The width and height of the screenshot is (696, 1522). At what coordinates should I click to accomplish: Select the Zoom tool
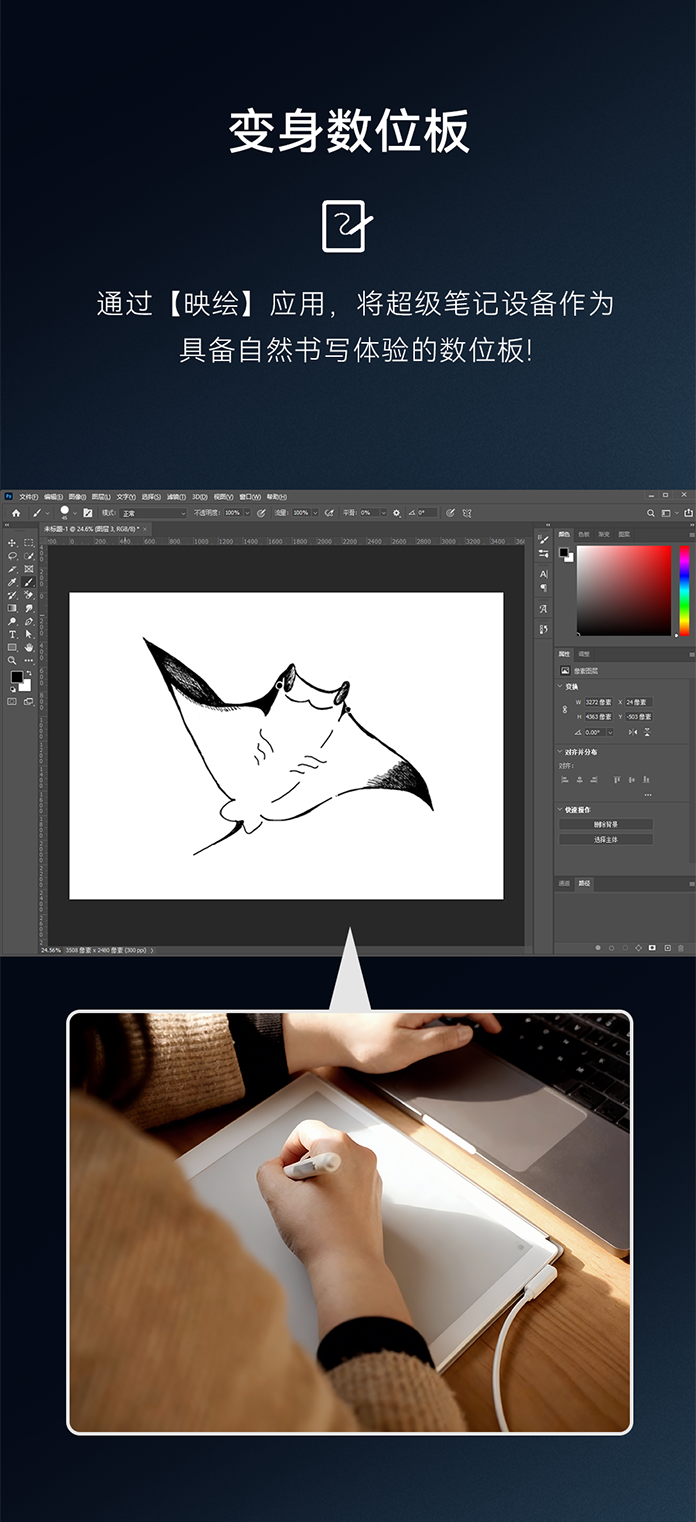tap(11, 660)
